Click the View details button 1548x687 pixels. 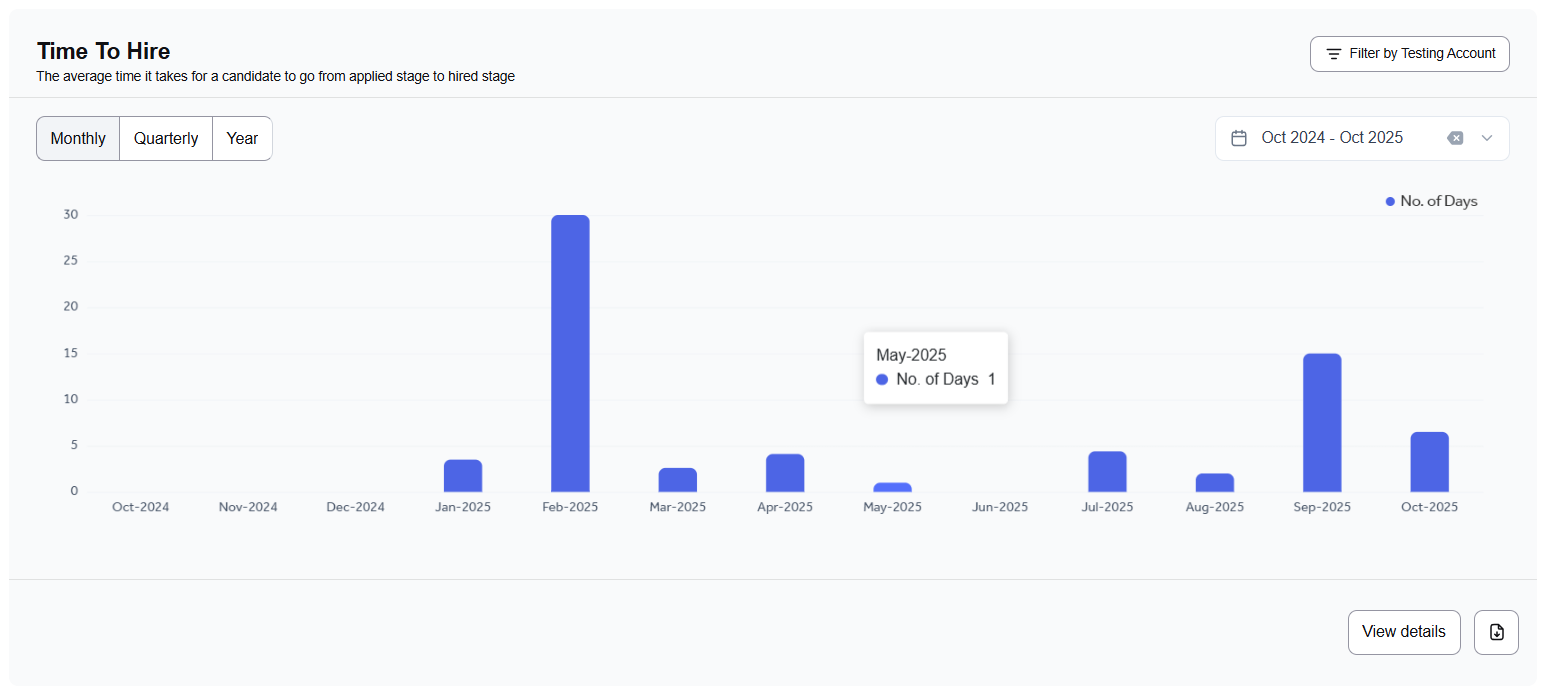point(1403,632)
